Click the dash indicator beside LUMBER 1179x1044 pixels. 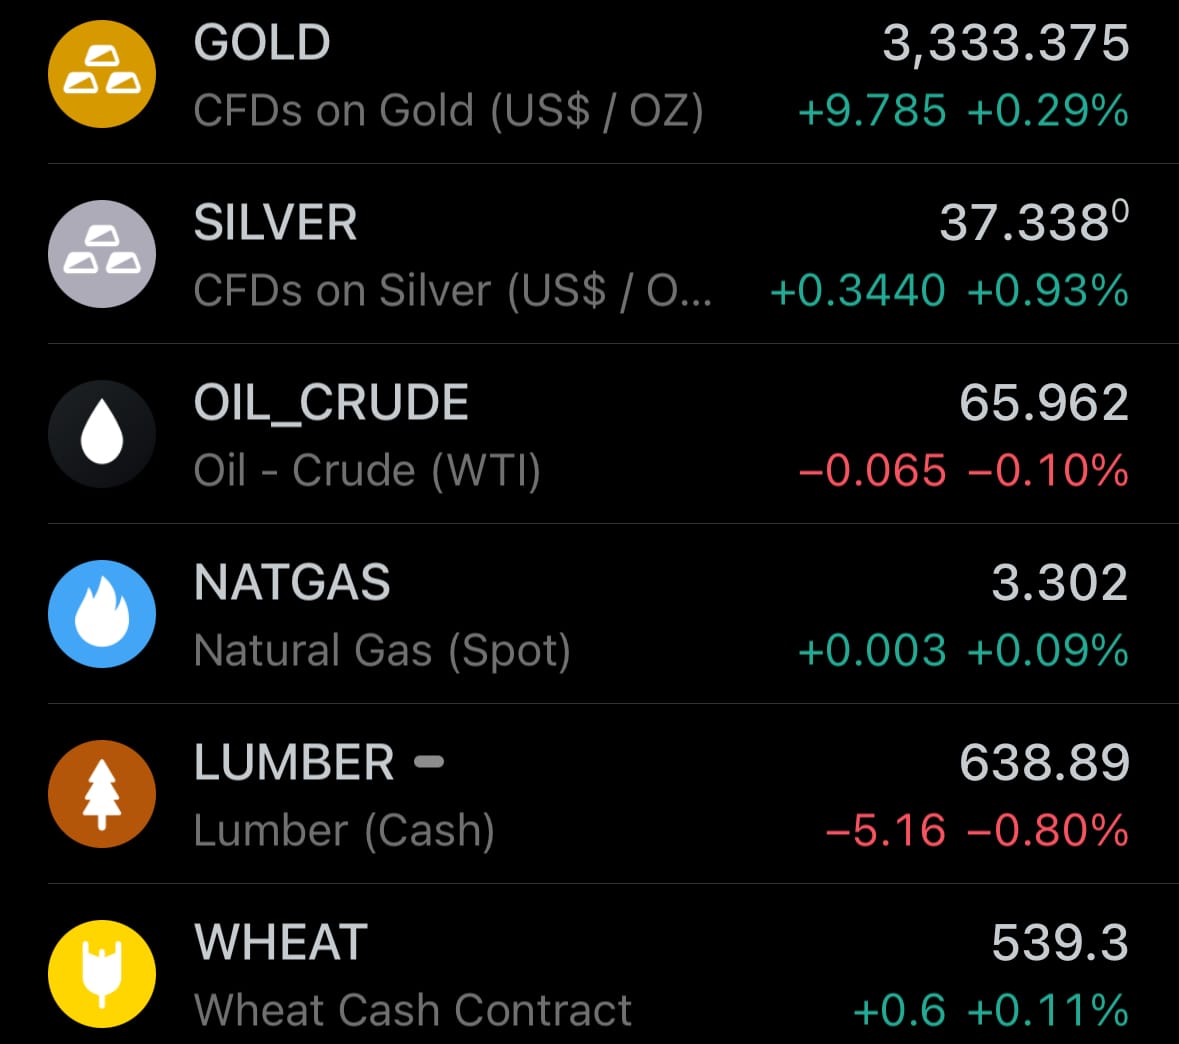(x=429, y=762)
